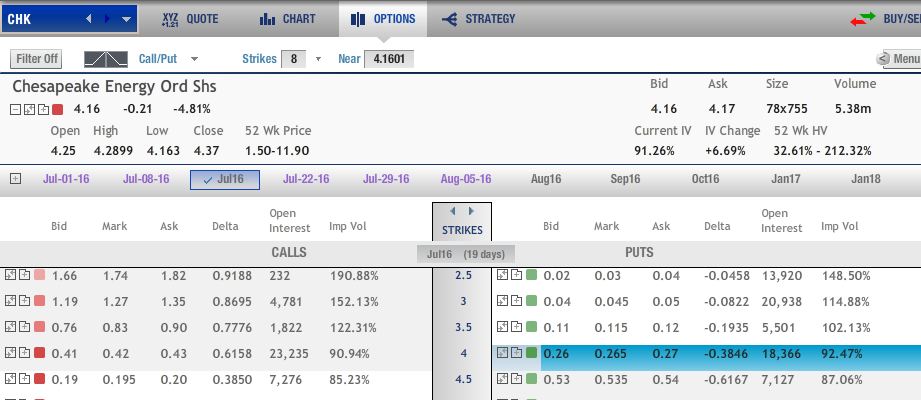Click plus icon for highlighted 0.26 put row
921x400 pixels.
click(x=516, y=353)
